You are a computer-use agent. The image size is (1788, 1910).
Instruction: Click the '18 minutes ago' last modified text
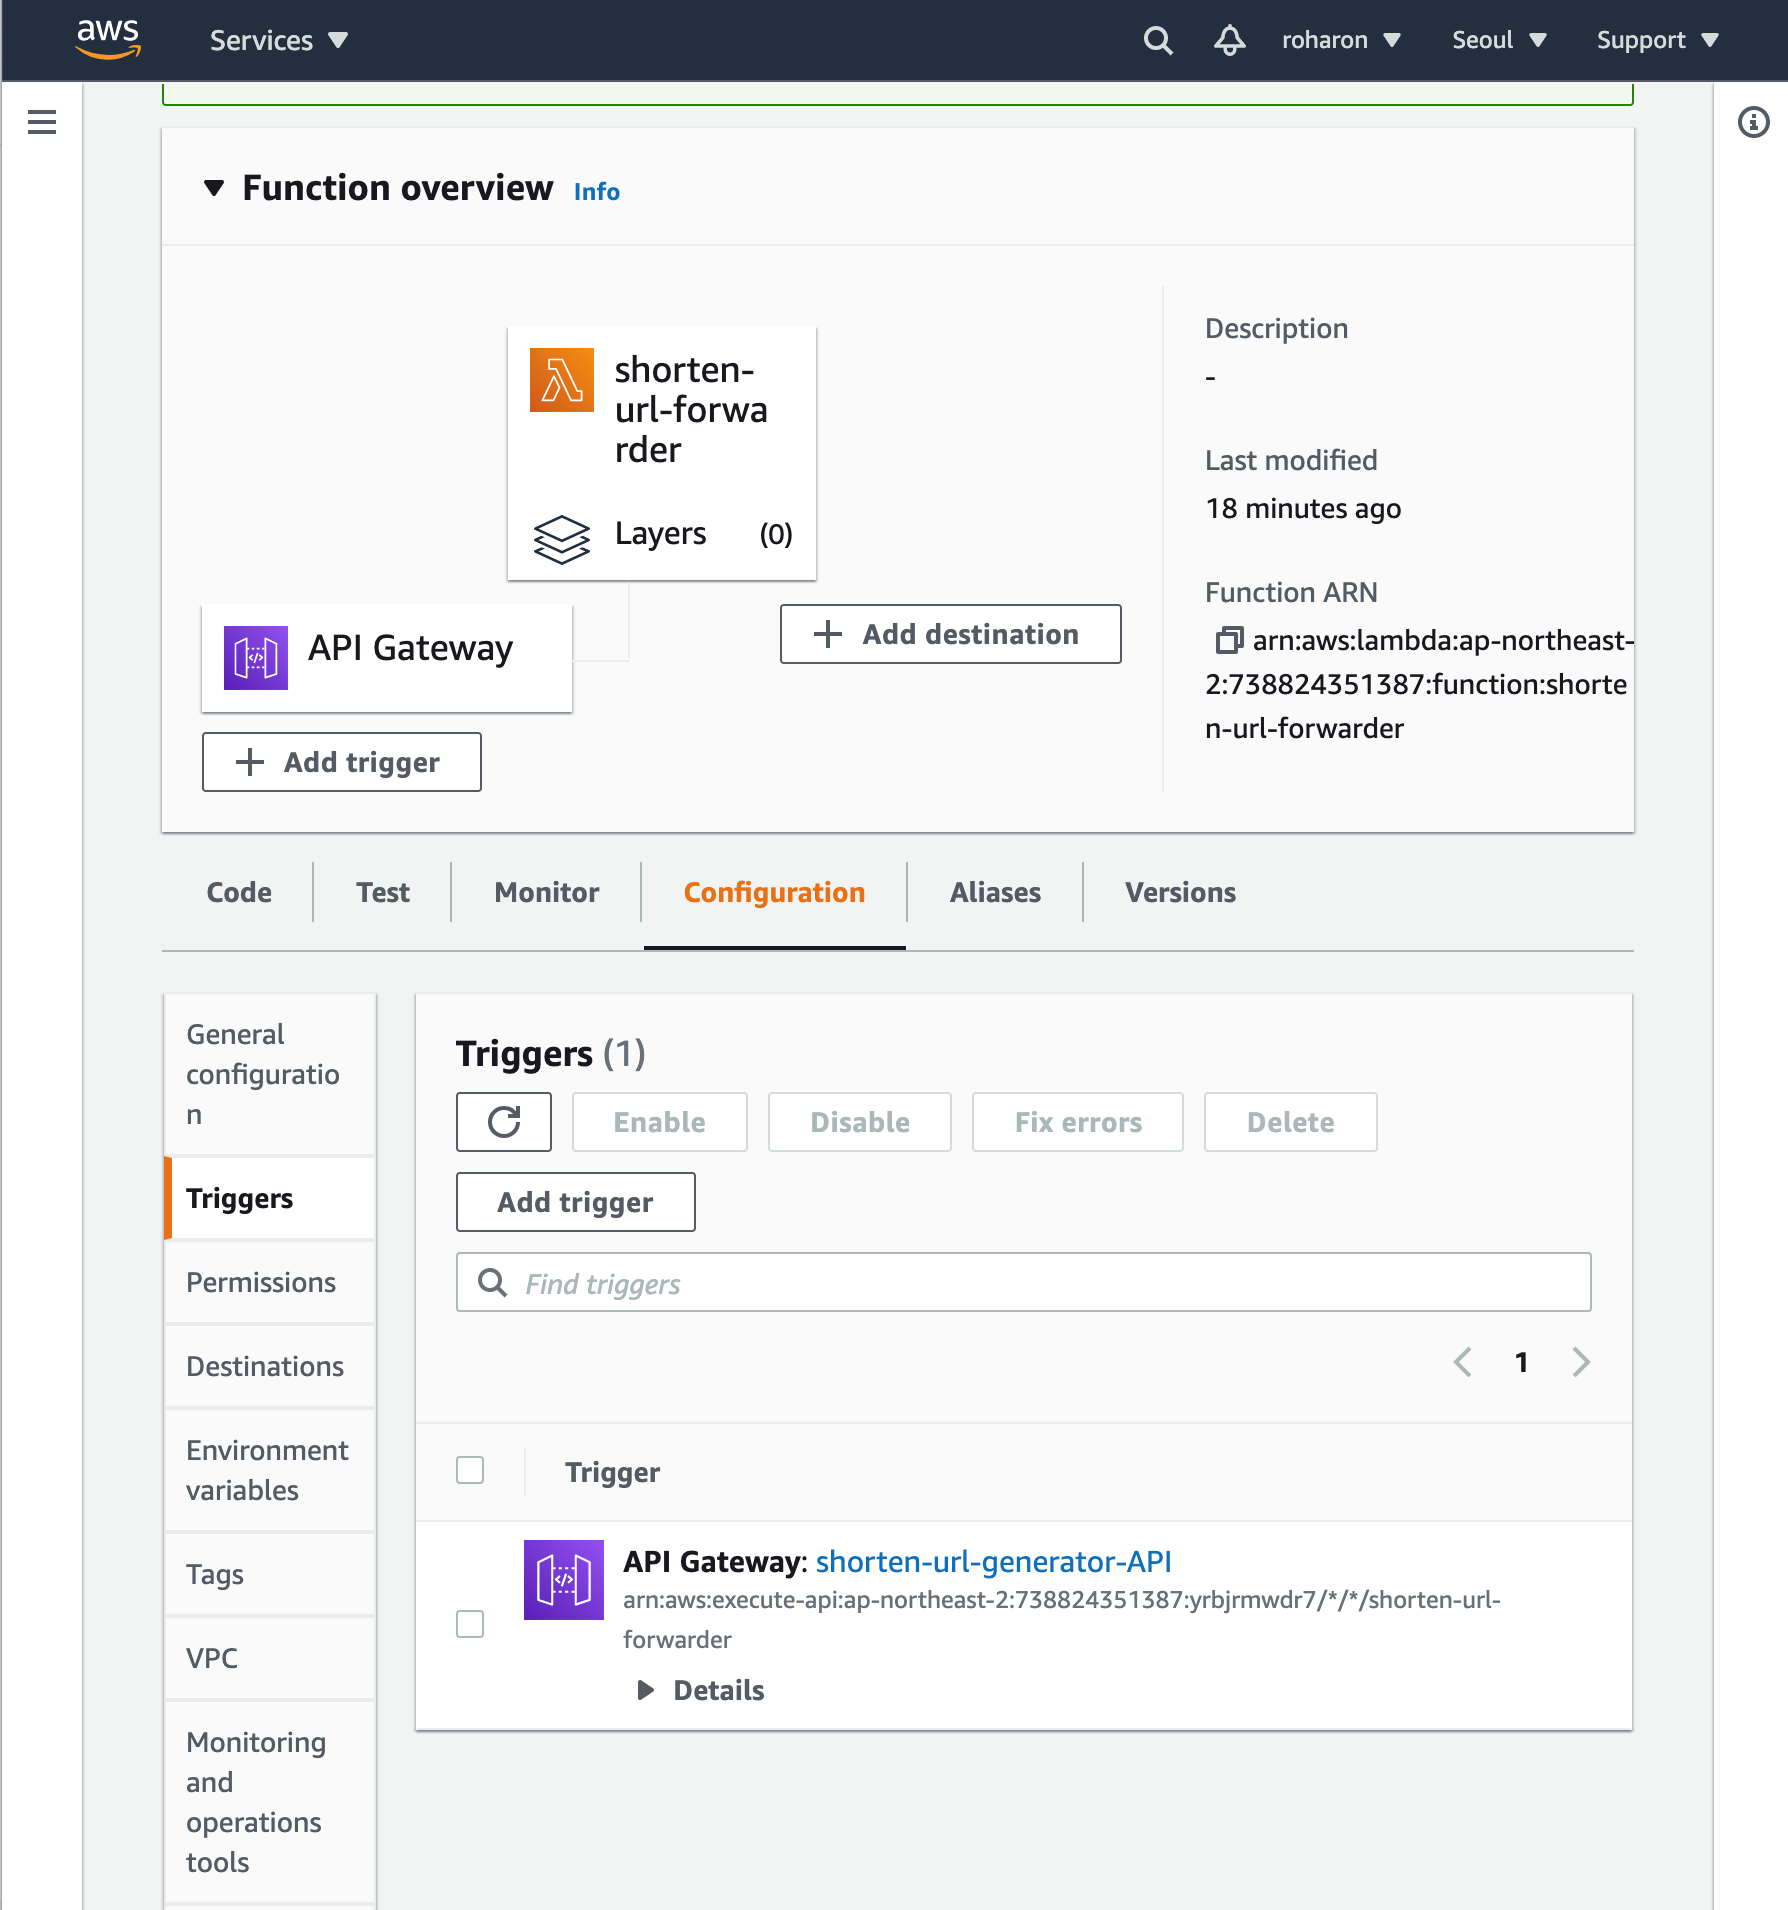click(x=1303, y=508)
